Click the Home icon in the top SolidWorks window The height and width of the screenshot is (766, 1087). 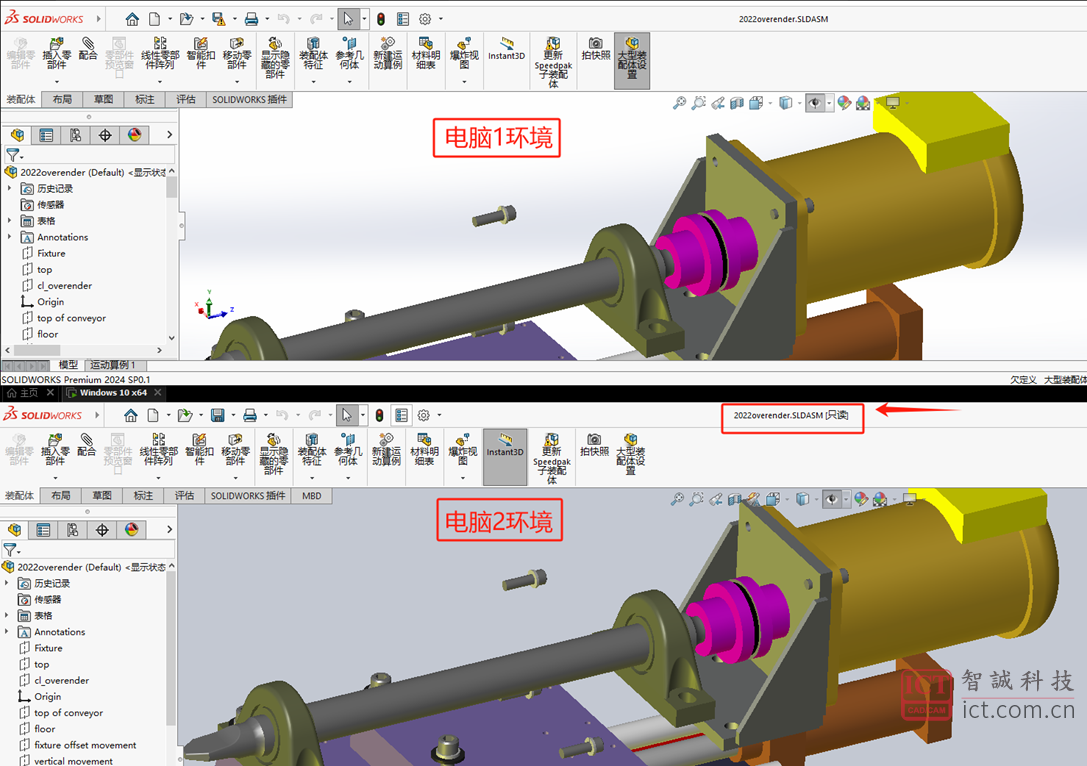click(x=132, y=19)
